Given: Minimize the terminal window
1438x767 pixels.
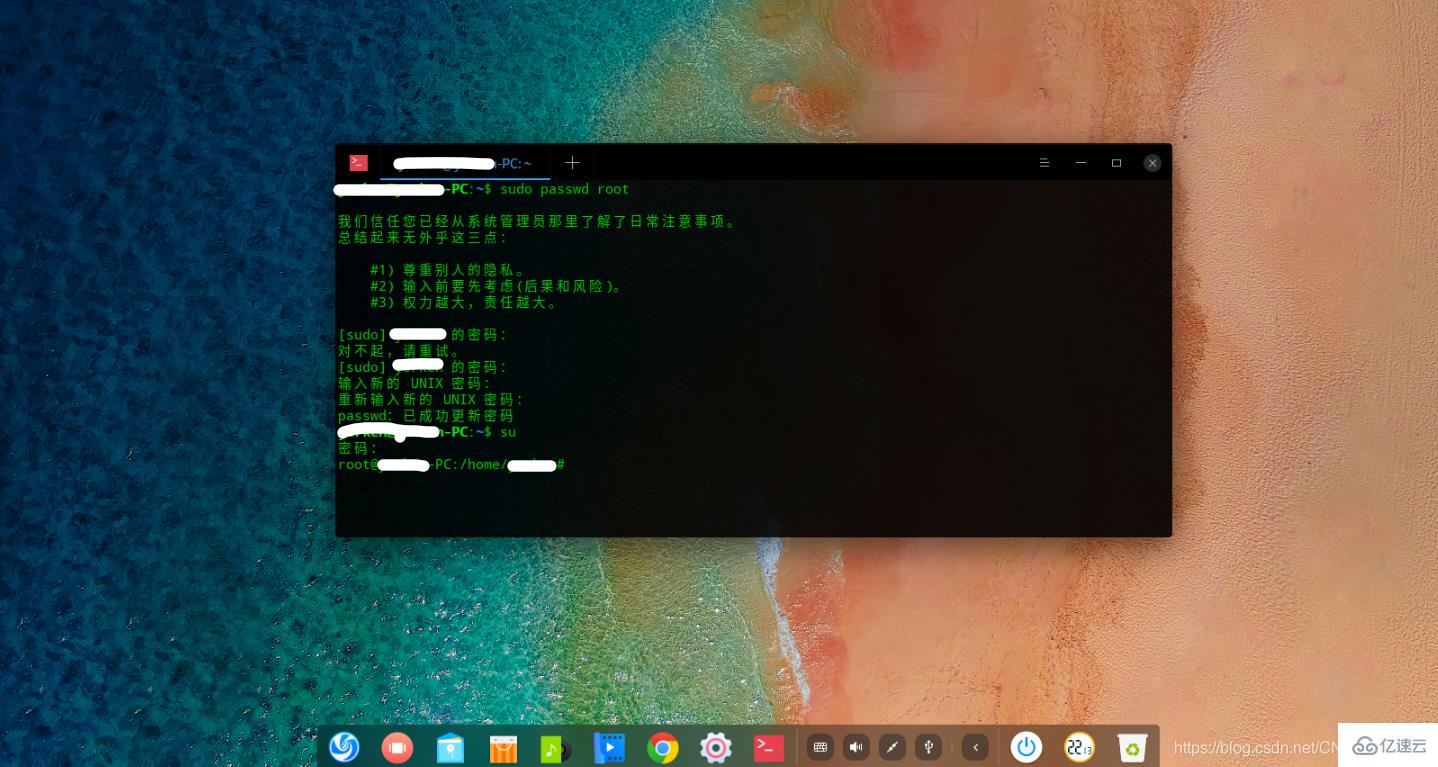Looking at the screenshot, I should coord(1081,163).
